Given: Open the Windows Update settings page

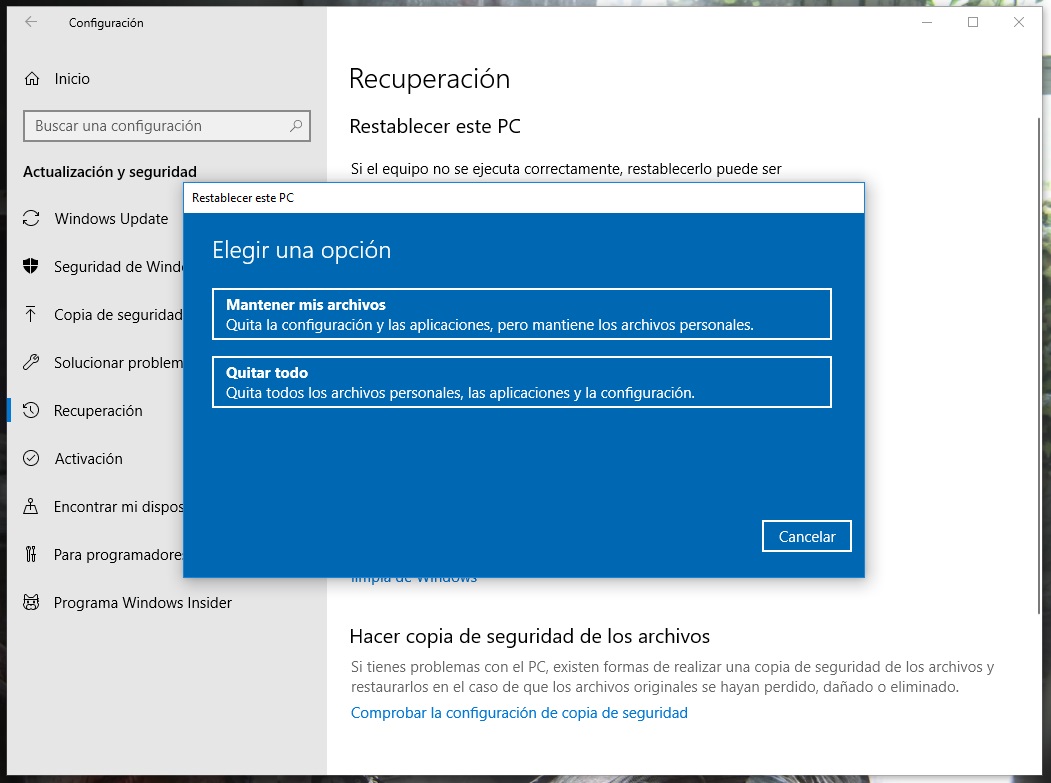Looking at the screenshot, I should point(110,218).
